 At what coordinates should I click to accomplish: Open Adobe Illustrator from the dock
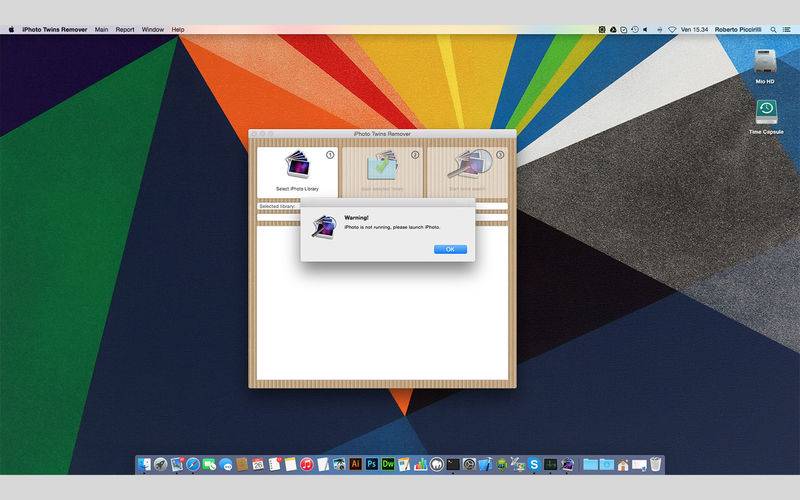click(356, 464)
